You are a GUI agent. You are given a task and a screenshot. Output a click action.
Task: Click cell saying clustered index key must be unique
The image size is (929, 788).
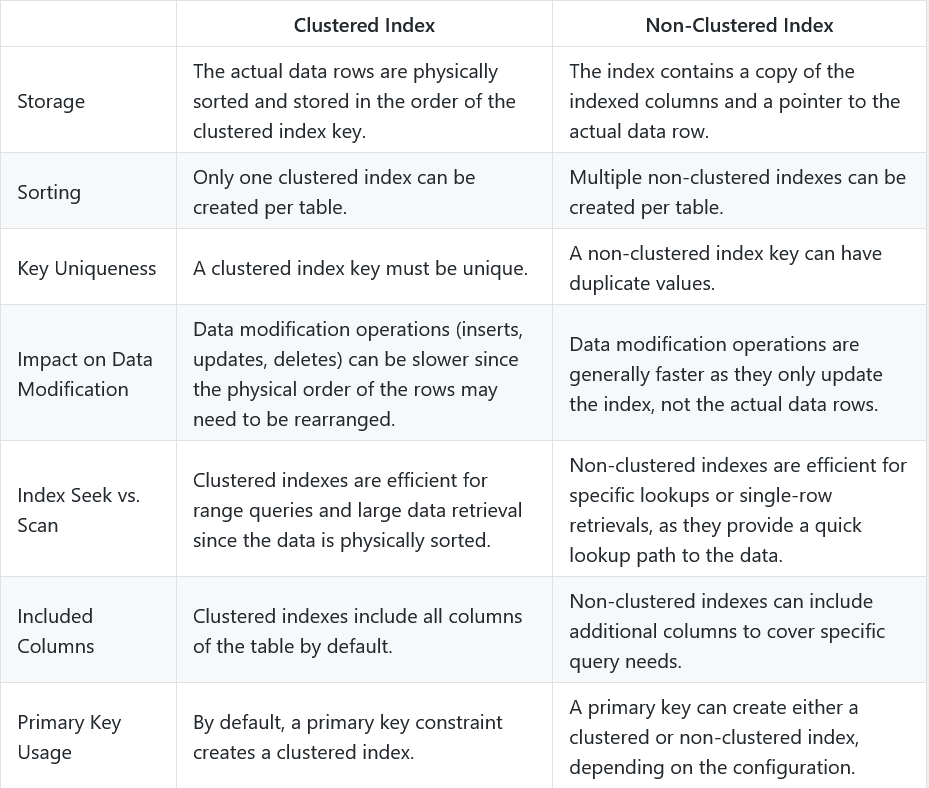tap(360, 268)
